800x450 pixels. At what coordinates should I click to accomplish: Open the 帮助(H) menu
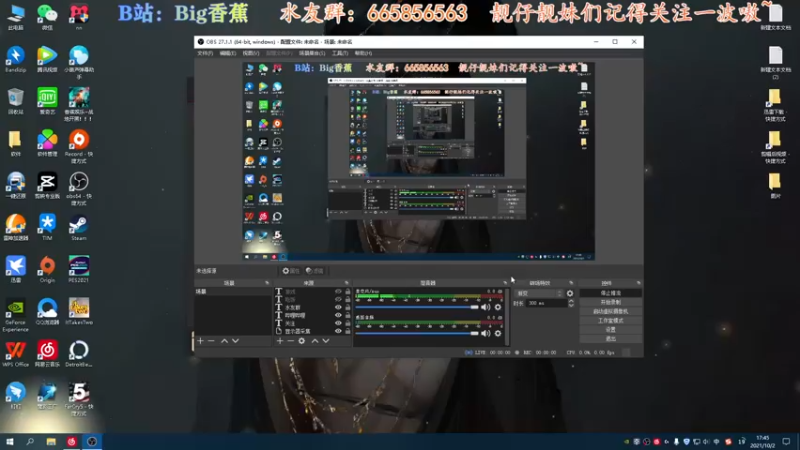363,53
